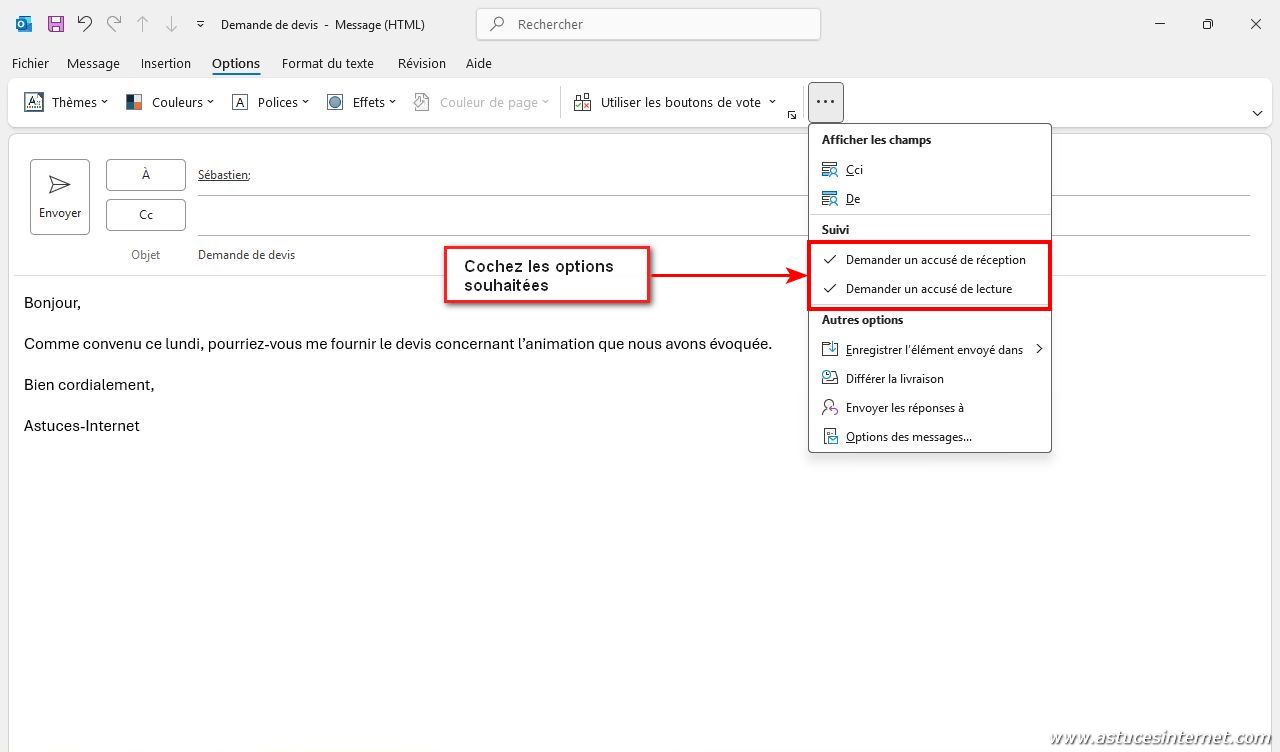Click Différer la livraison option
The image size is (1280, 752).
tap(894, 379)
